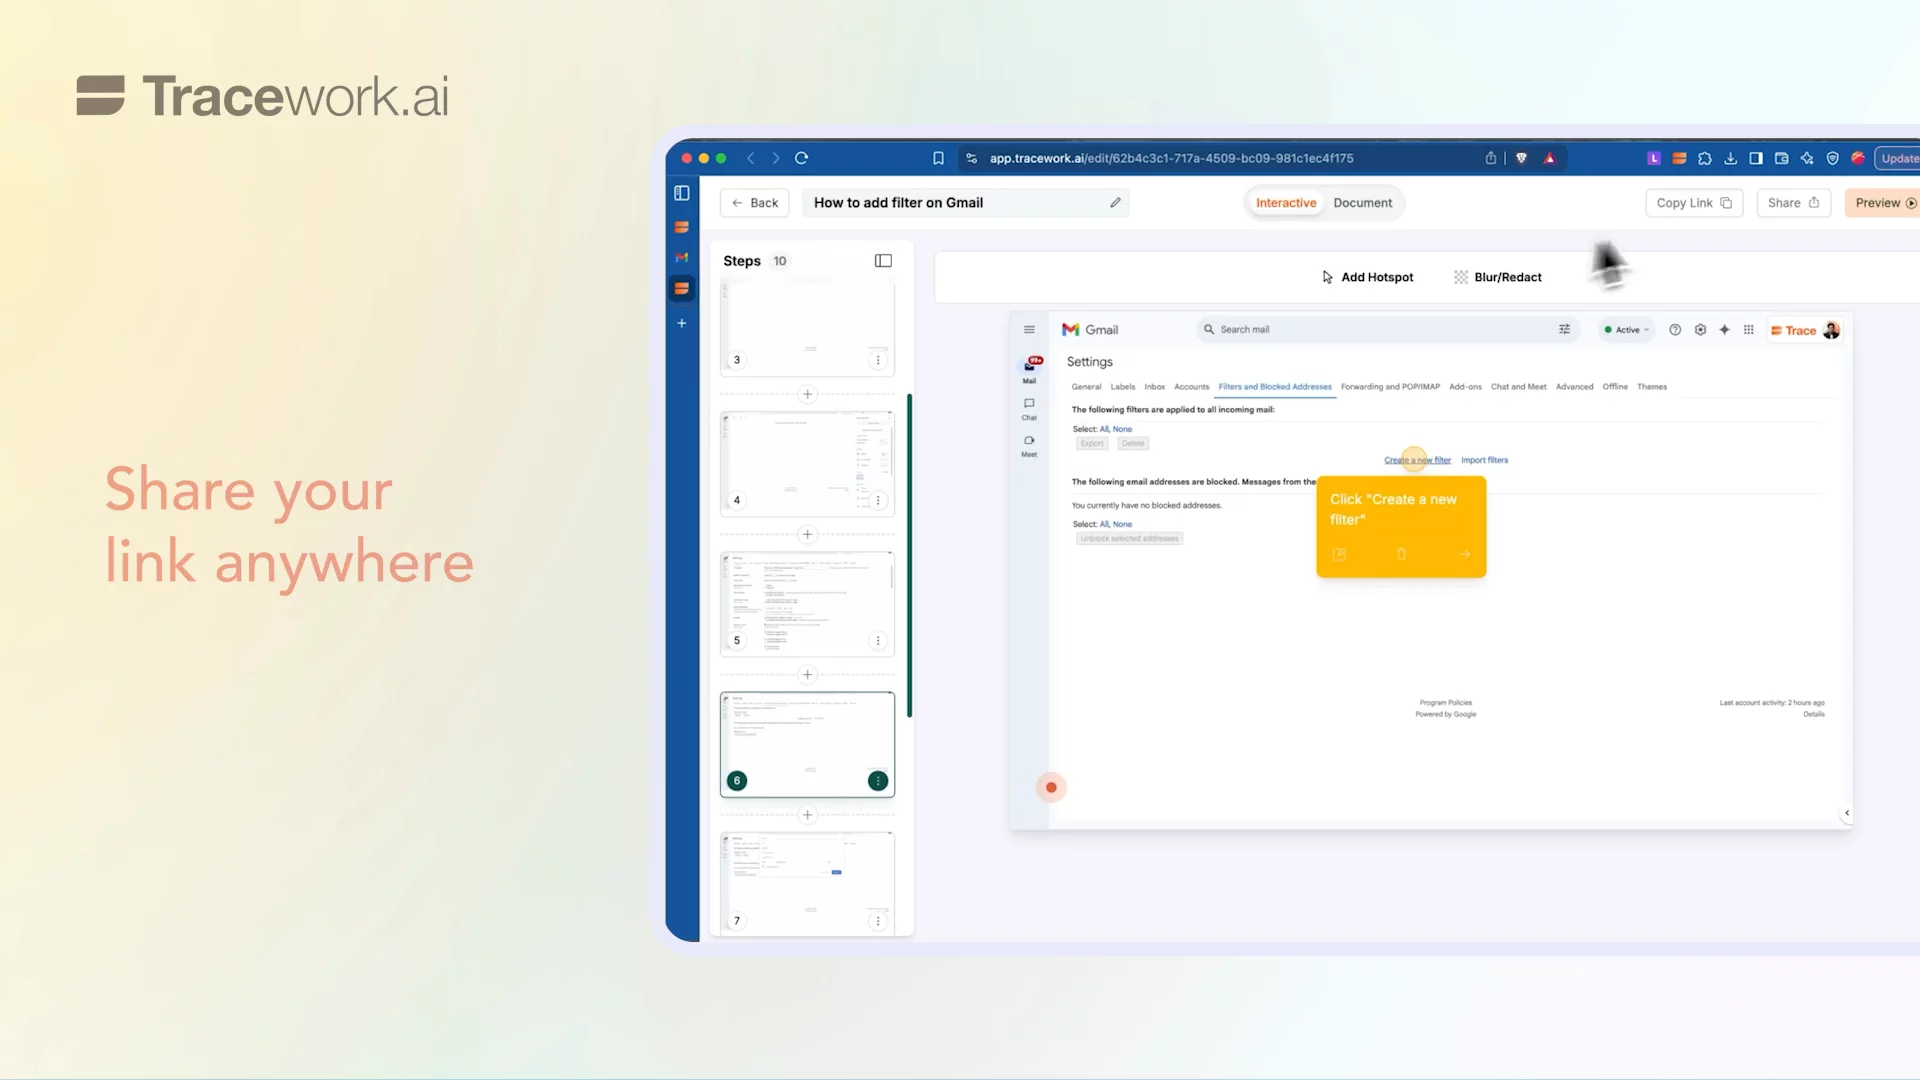Click the browser forward arrow

point(775,158)
